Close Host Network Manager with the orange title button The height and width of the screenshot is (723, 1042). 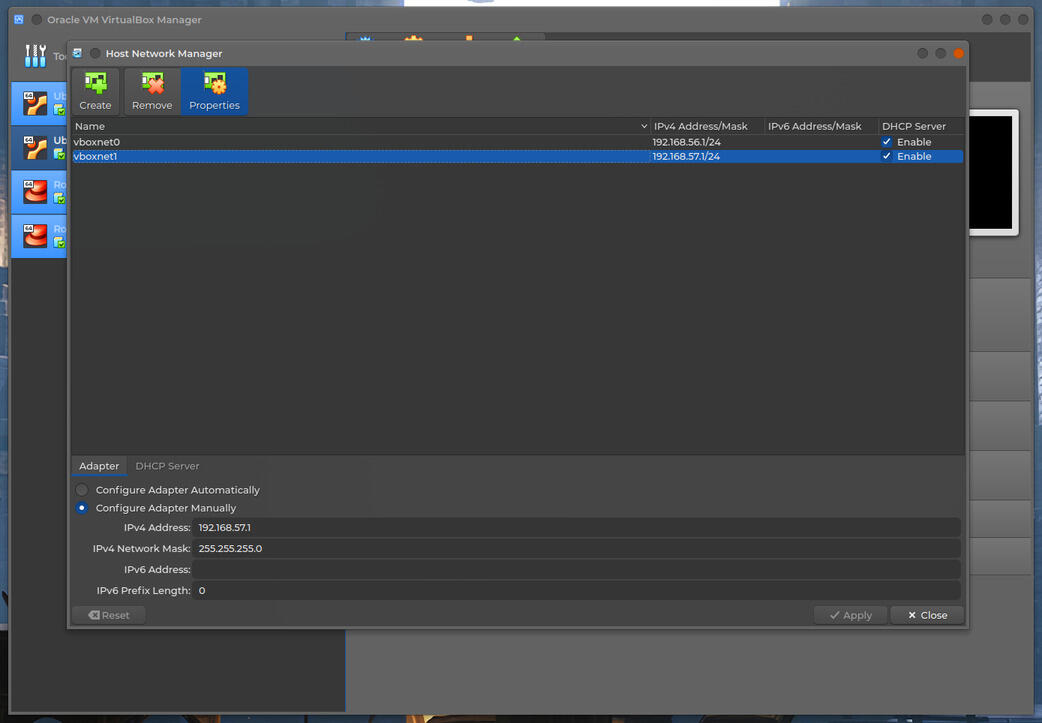958,53
